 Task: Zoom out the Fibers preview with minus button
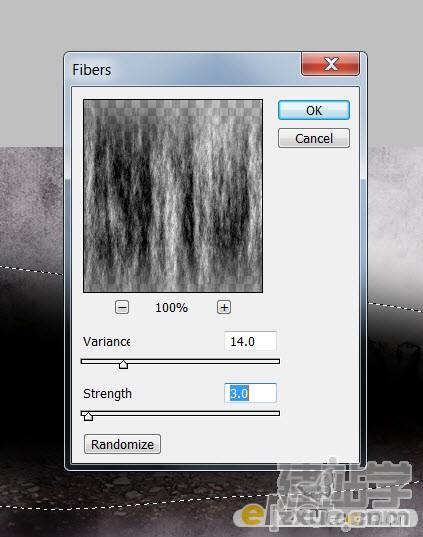coord(122,308)
